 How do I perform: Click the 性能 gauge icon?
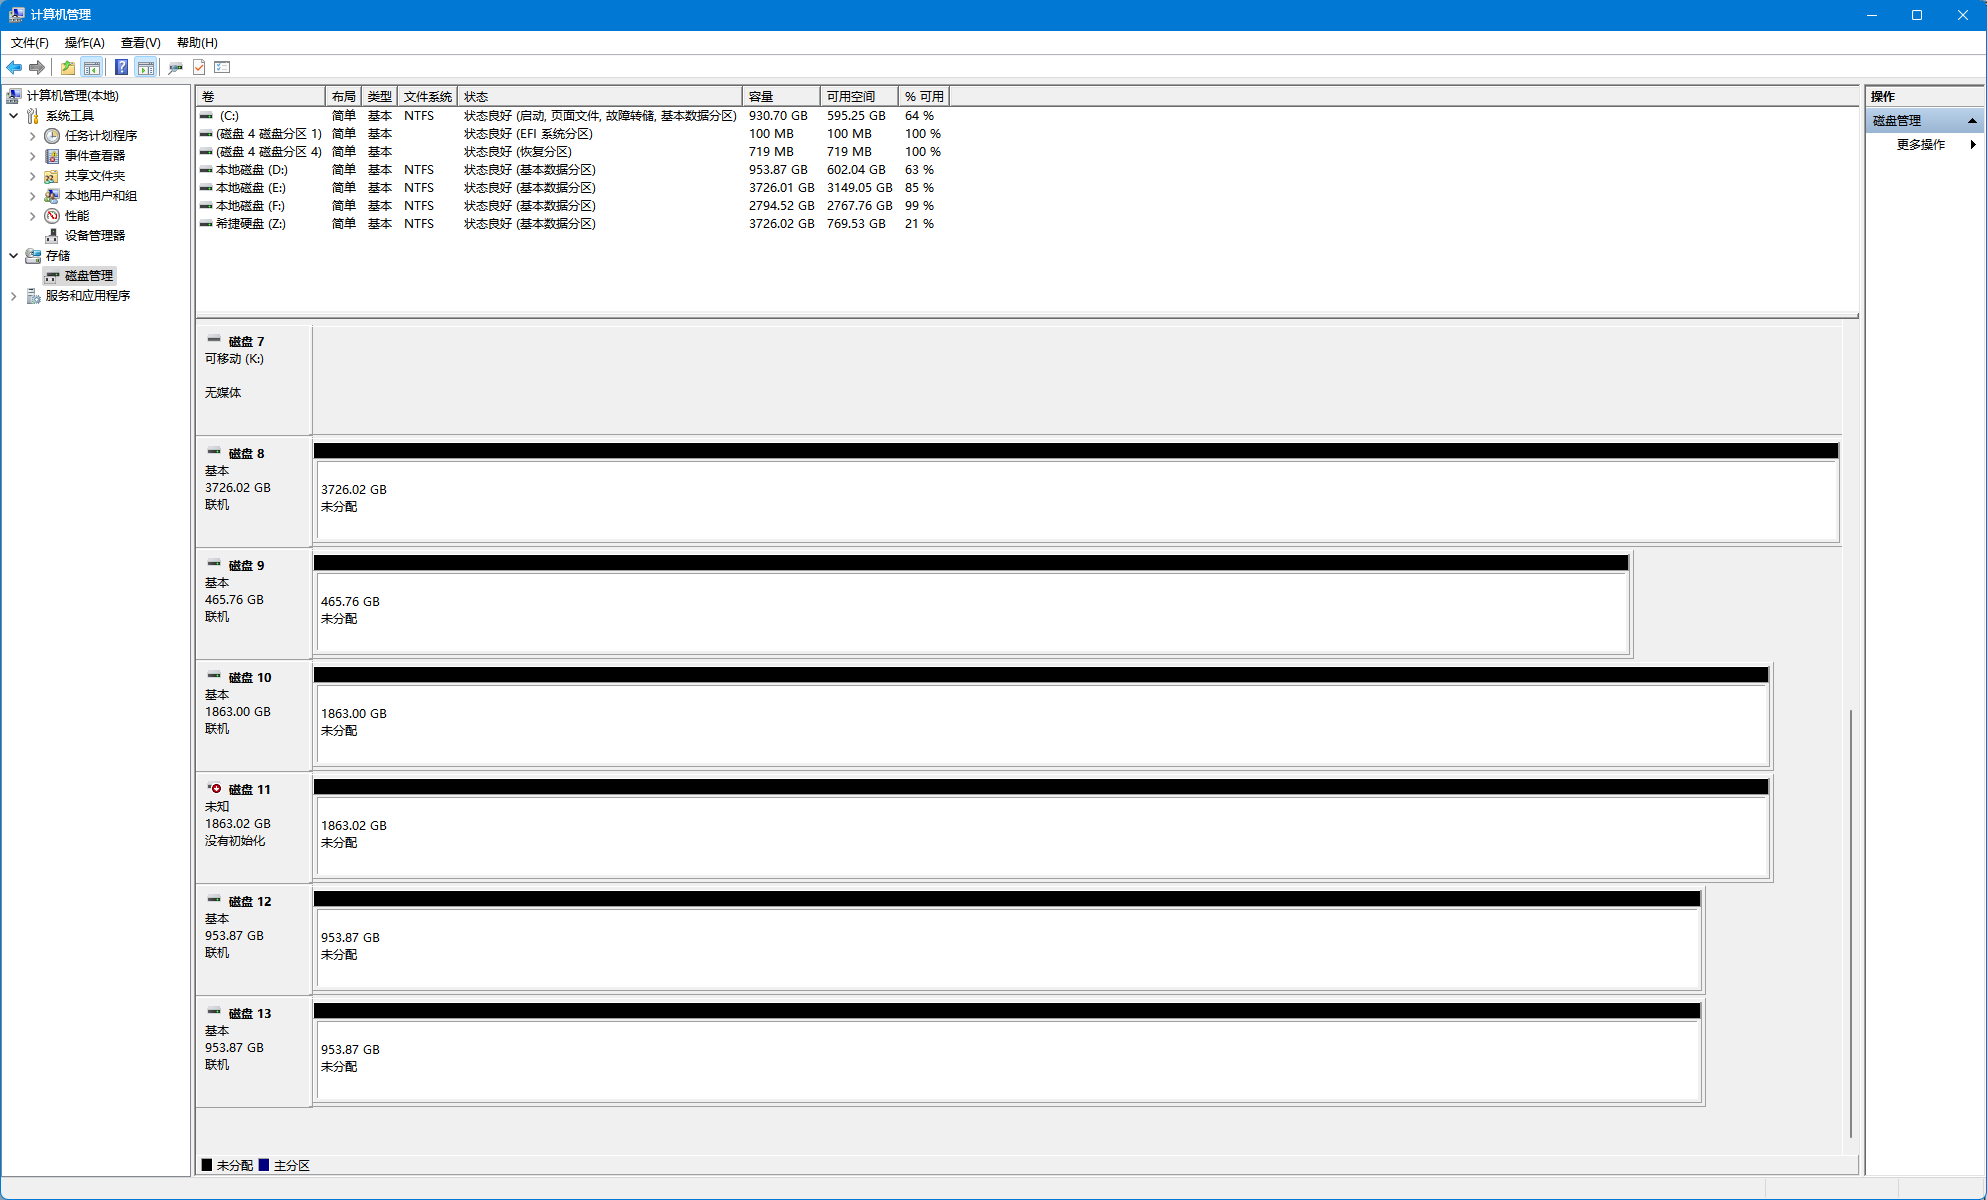click(52, 216)
